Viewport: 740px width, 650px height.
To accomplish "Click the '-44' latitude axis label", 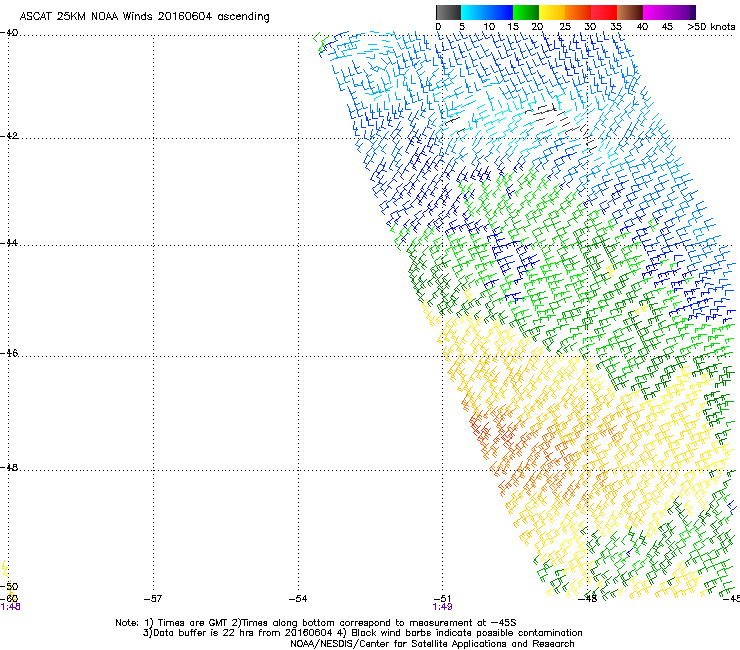I will [9, 243].
